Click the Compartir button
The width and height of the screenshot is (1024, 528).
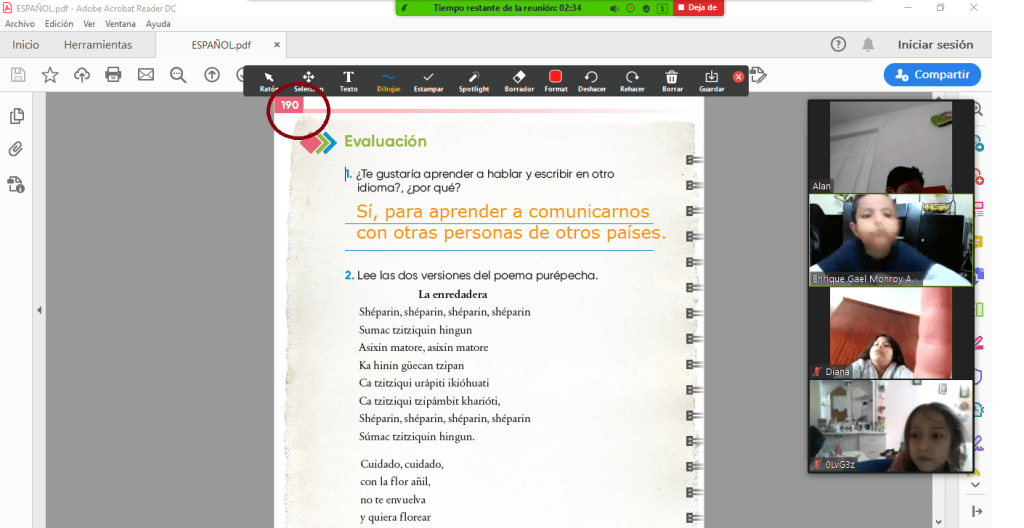[932, 74]
